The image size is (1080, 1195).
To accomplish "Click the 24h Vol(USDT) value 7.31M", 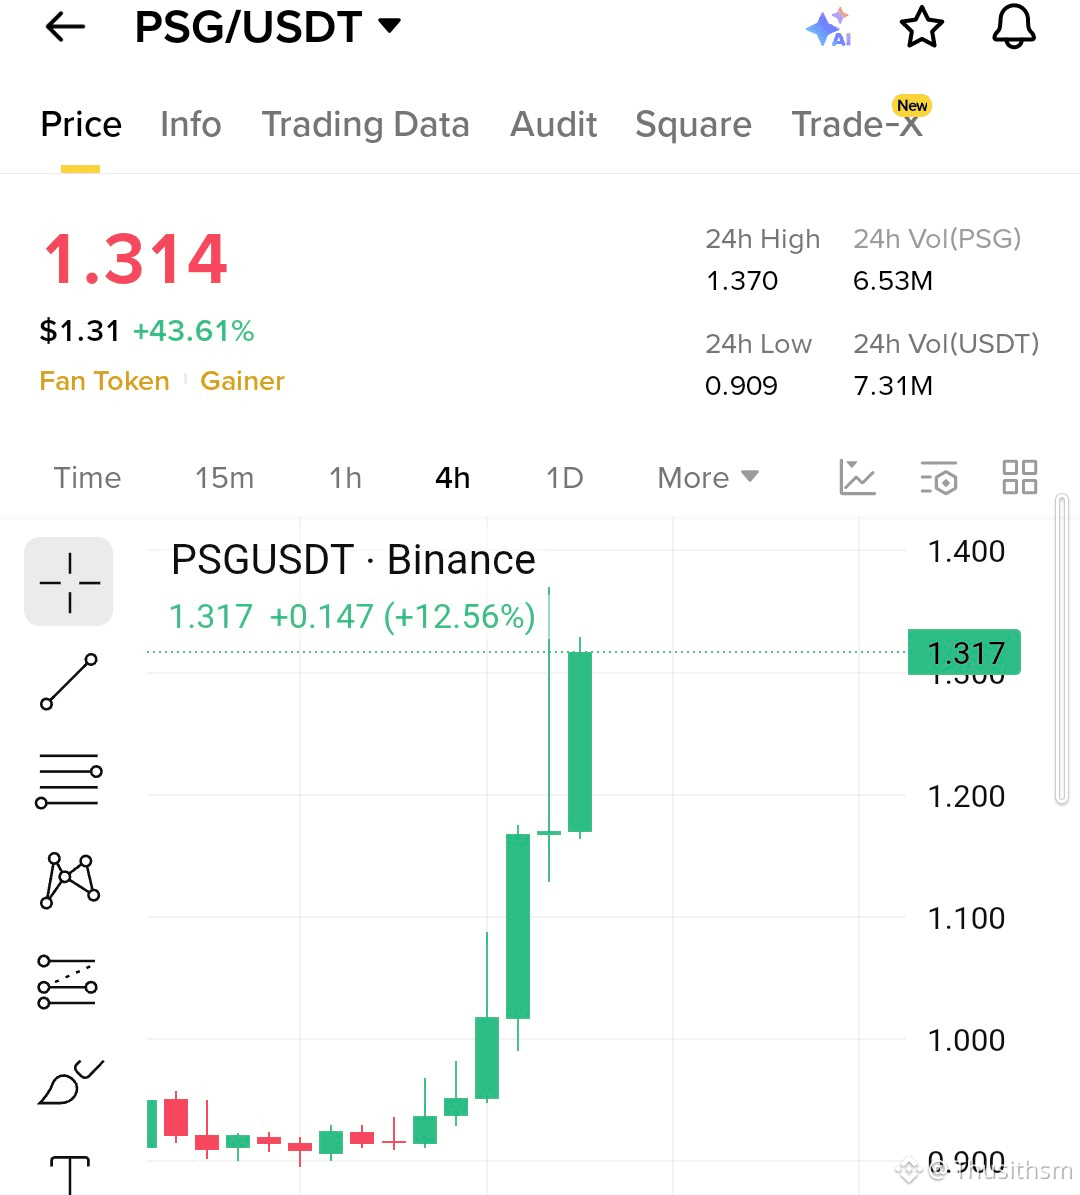I will 893,386.
